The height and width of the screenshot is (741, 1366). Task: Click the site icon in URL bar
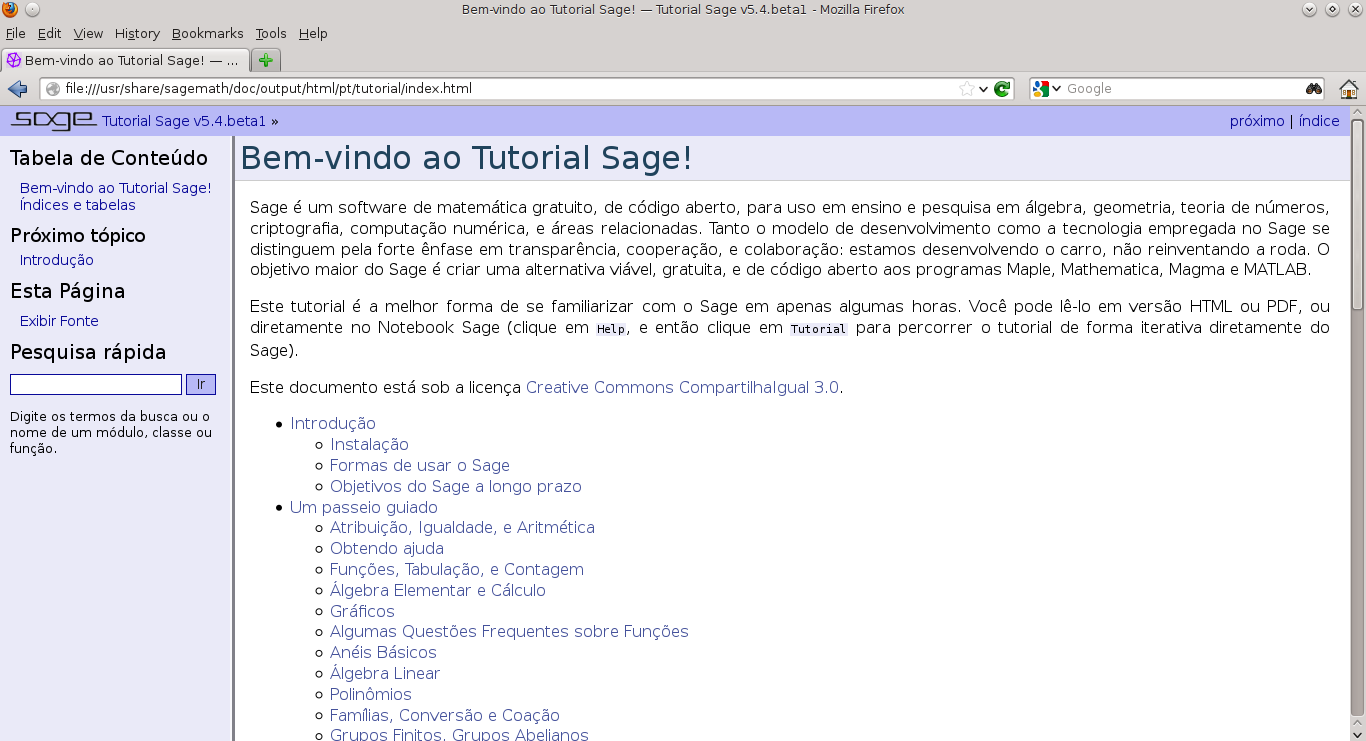(x=53, y=89)
